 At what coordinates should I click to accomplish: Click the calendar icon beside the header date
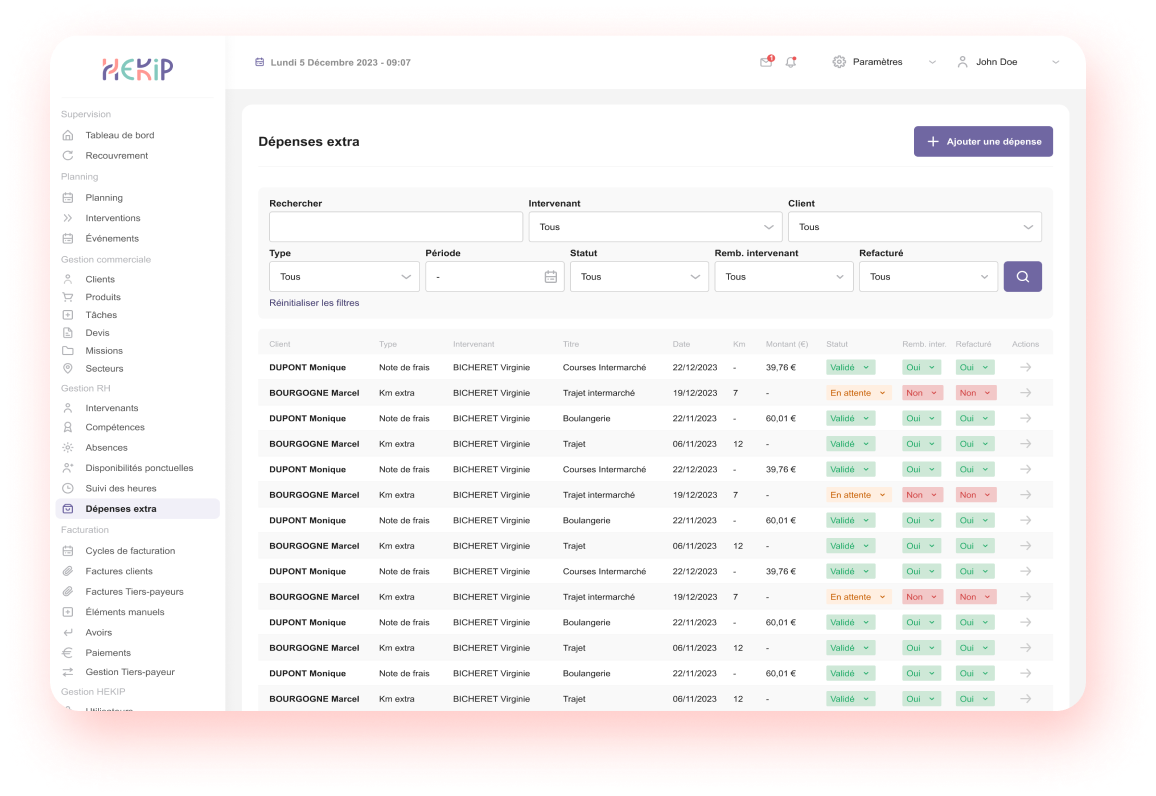(260, 62)
